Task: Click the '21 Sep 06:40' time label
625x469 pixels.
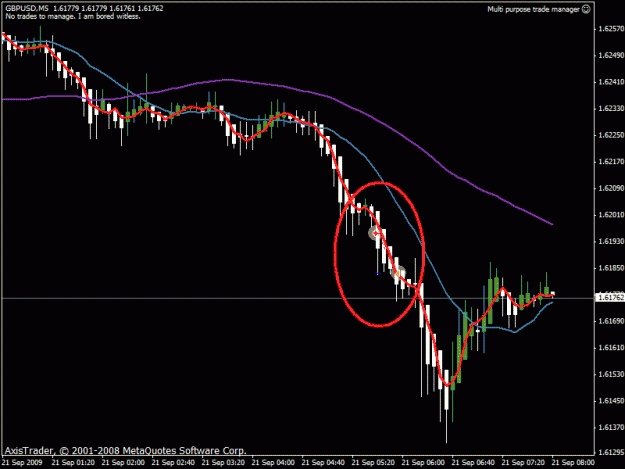Action: 473,463
